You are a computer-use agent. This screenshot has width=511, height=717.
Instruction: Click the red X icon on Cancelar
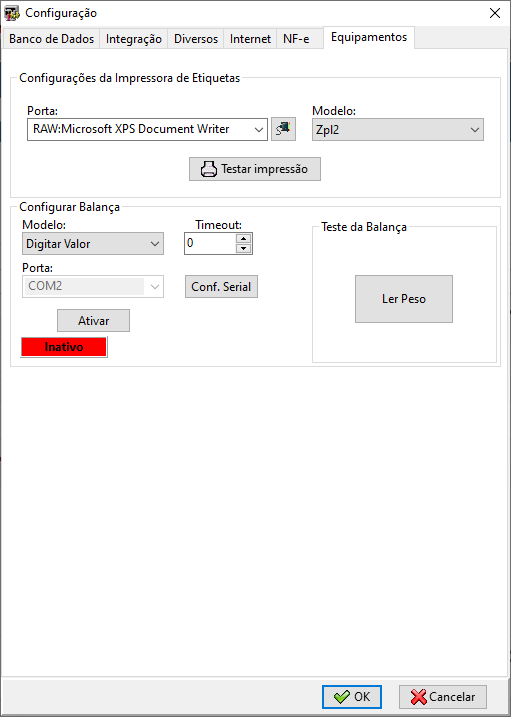(419, 697)
